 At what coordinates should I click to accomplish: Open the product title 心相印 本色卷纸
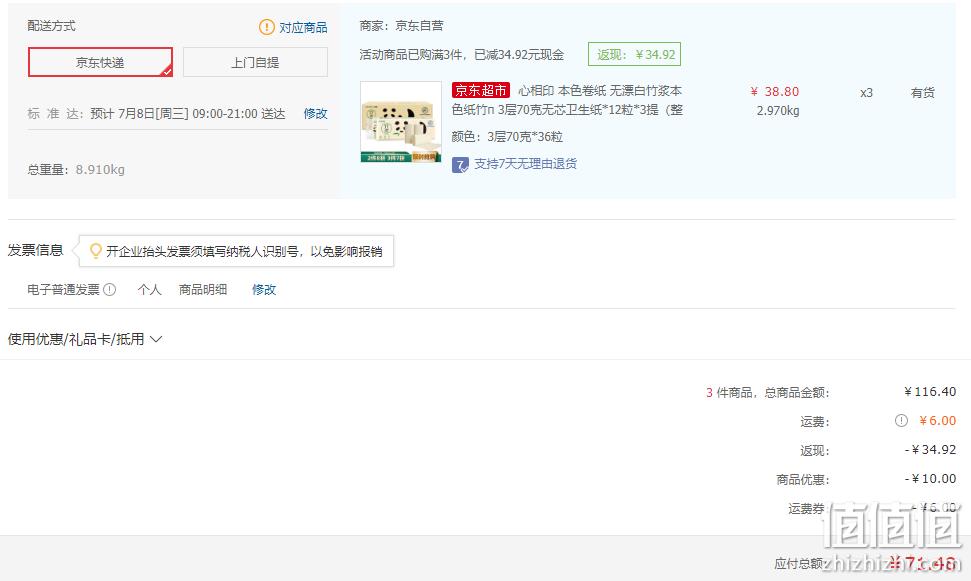(x=567, y=100)
